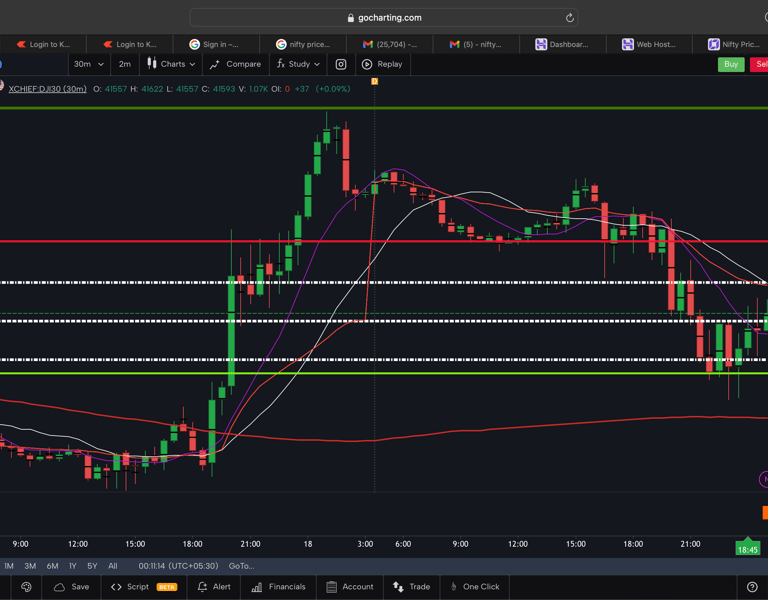Open the 'nifty price...' browser tab

pyautogui.click(x=303, y=44)
